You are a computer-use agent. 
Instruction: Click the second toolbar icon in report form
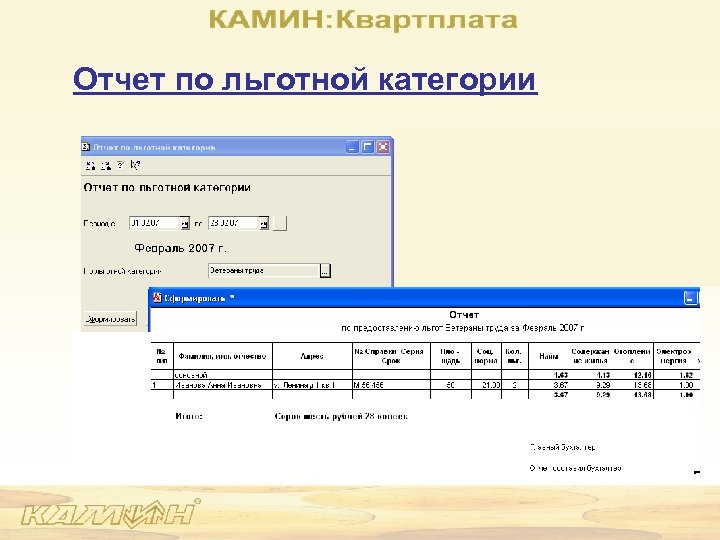pyautogui.click(x=106, y=165)
